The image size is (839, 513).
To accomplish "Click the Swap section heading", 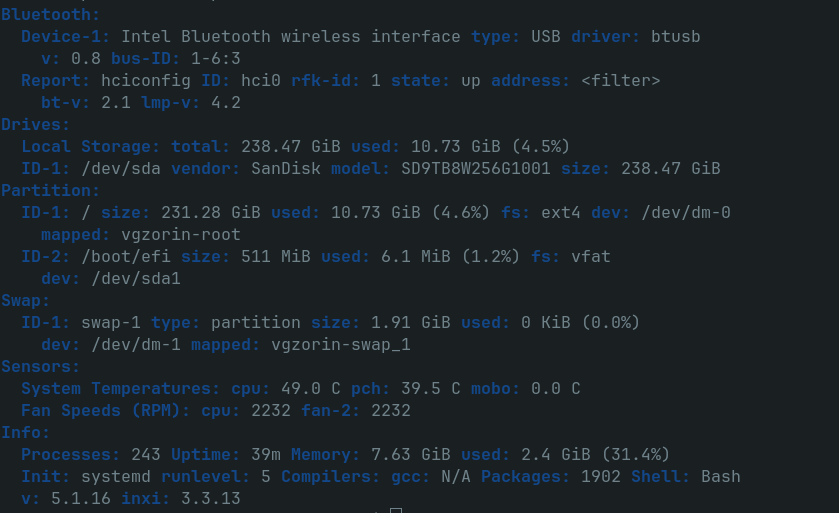I will 25,301.
